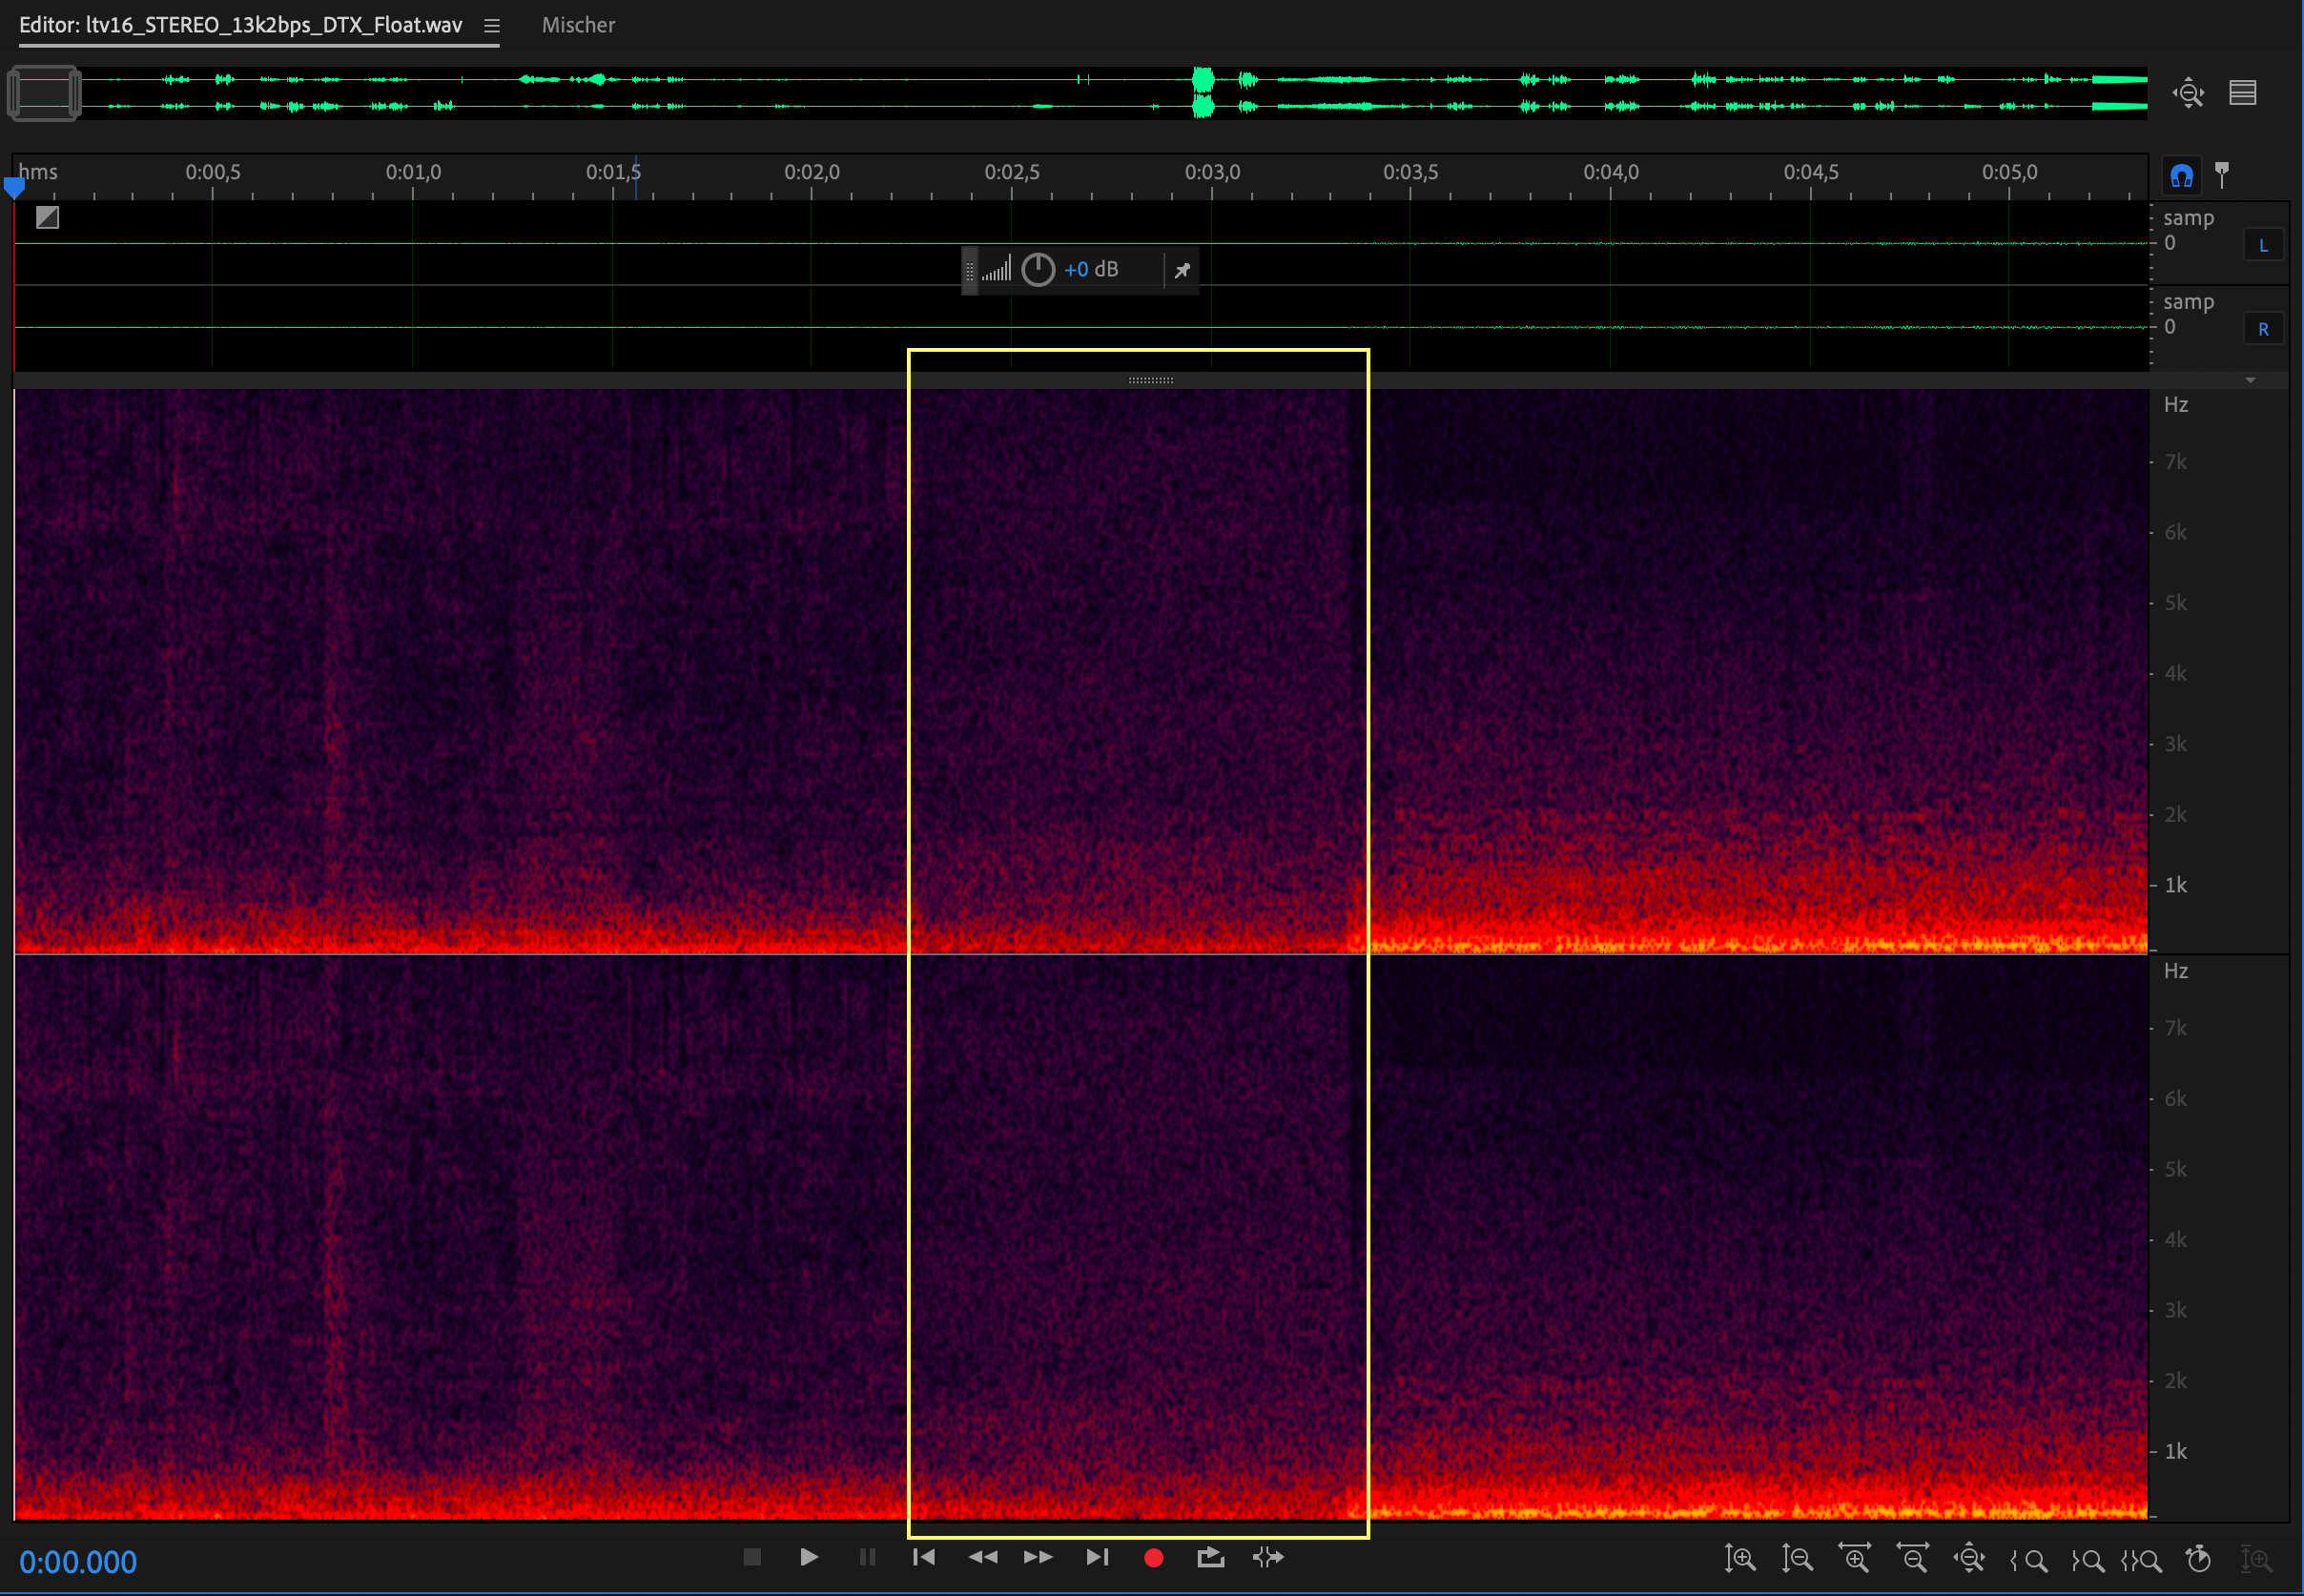Open the waveform display list icon
Viewport: 2304px width, 1596px height.
(x=2242, y=93)
